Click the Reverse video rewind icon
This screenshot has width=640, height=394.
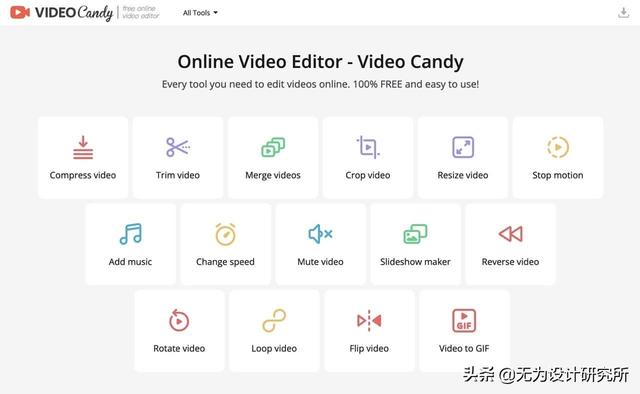(511, 234)
